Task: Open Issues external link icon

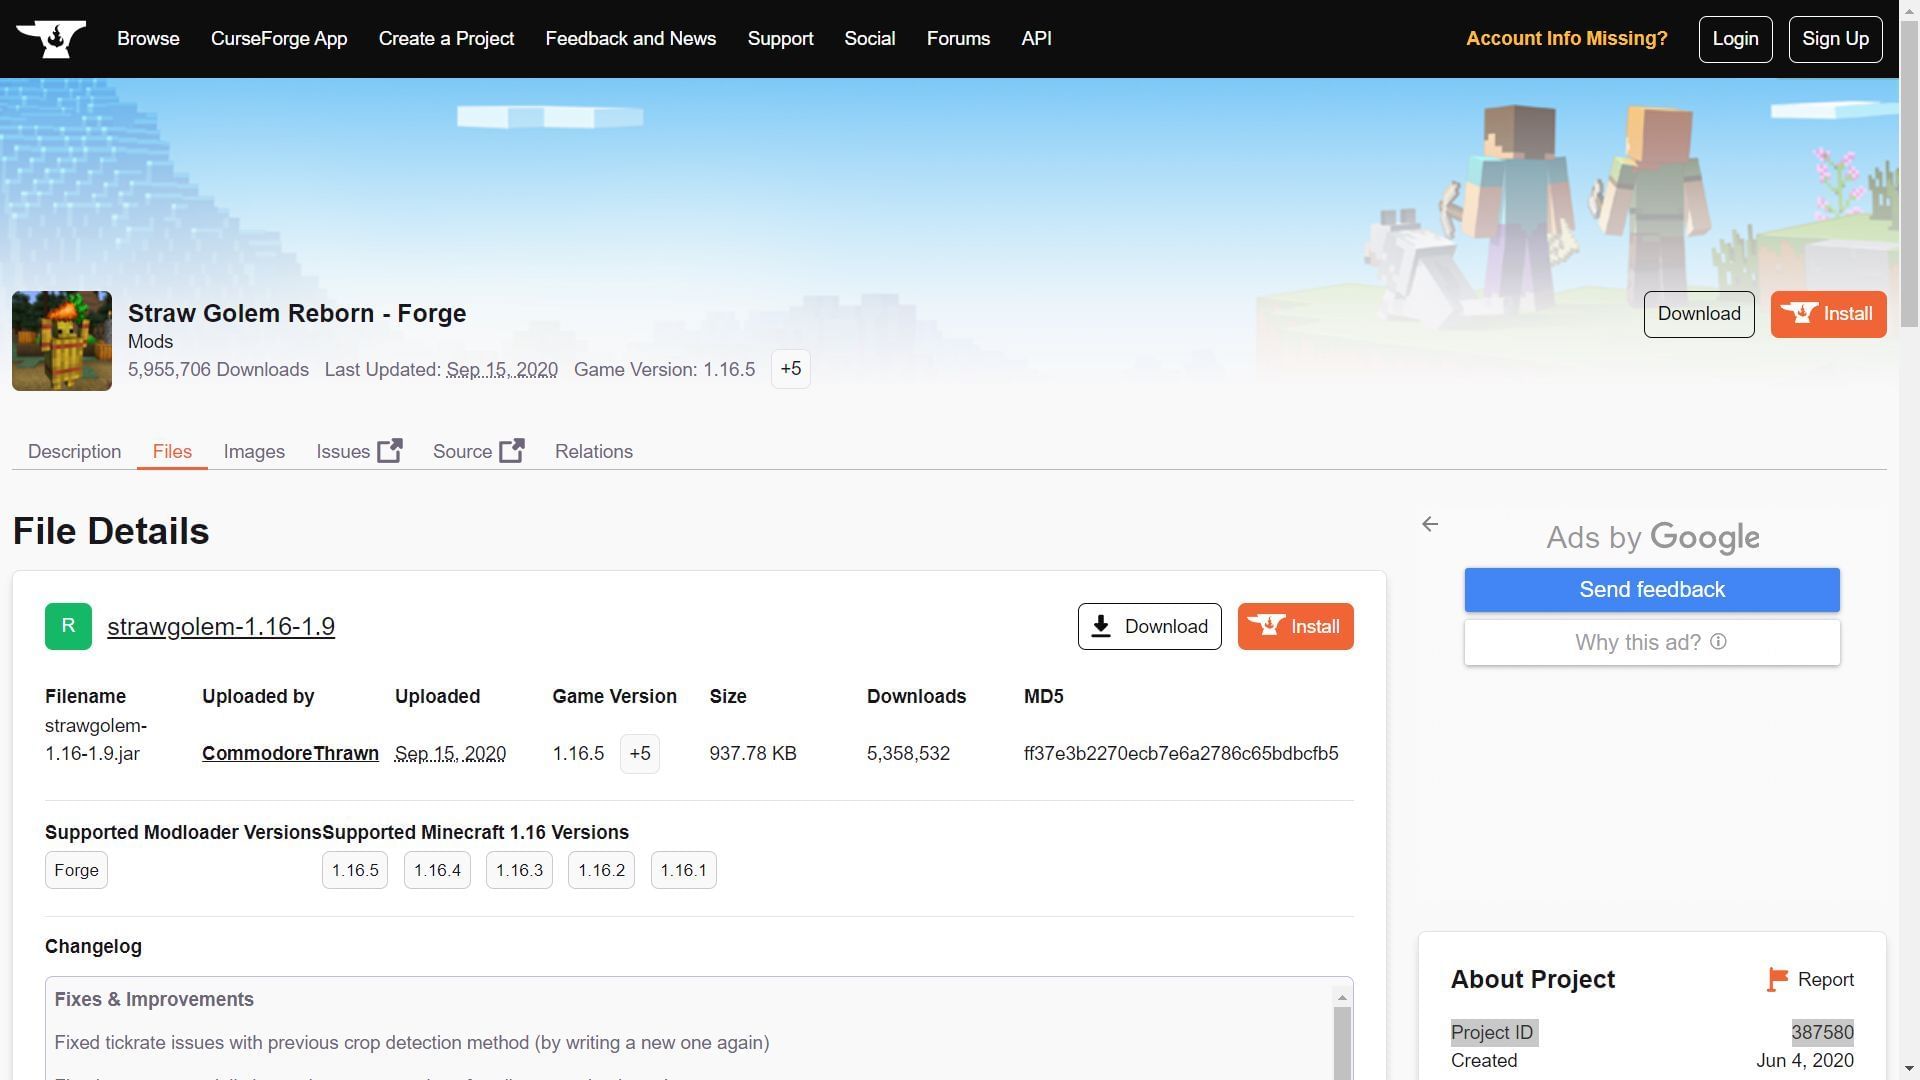Action: (x=389, y=451)
